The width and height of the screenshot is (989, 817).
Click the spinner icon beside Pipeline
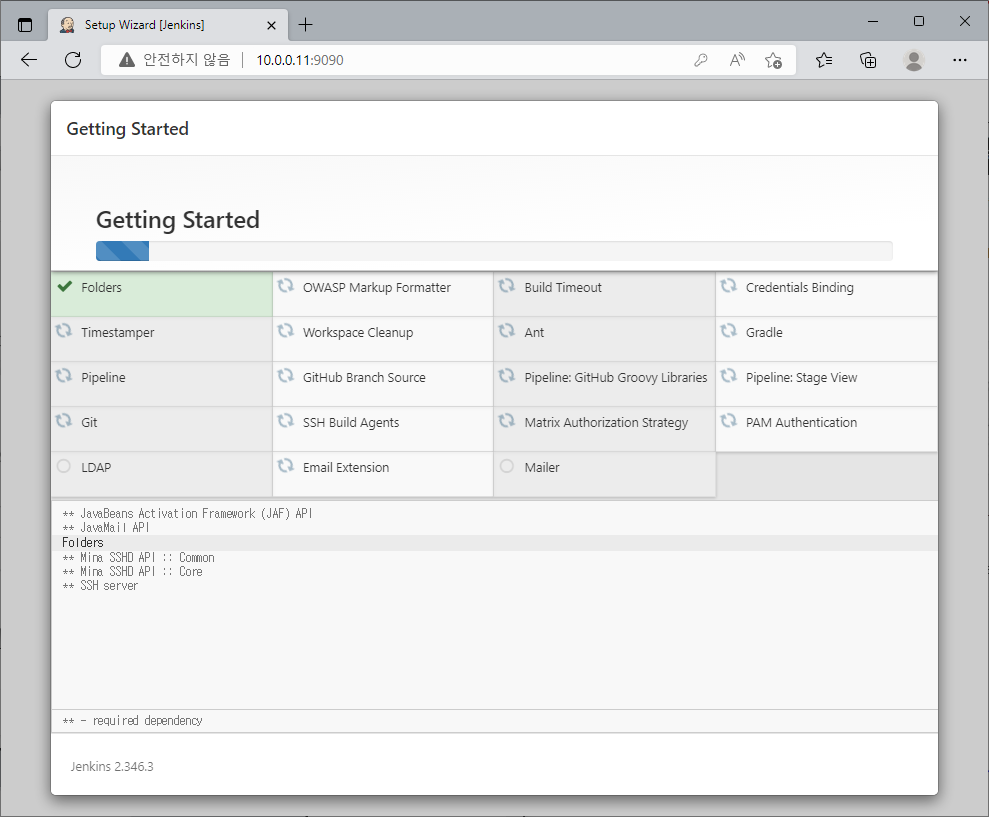point(64,376)
